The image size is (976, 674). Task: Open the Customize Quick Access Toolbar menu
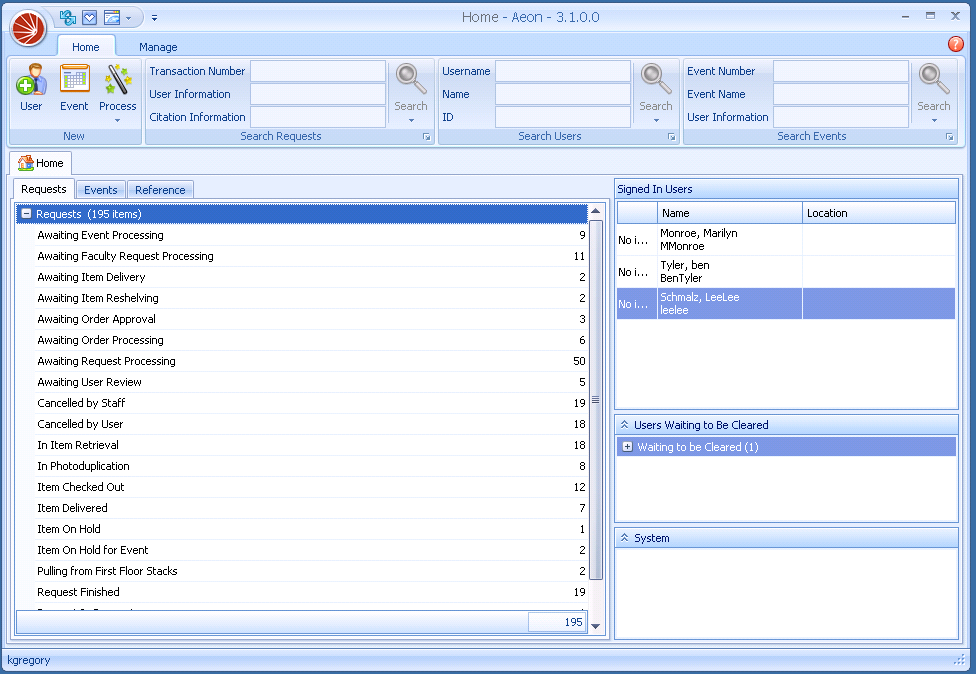154,17
